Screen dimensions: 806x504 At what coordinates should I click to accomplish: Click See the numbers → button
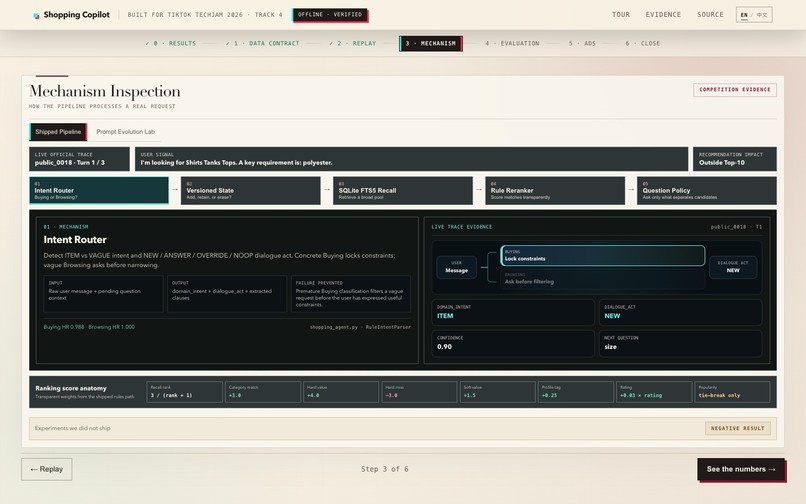(741, 469)
